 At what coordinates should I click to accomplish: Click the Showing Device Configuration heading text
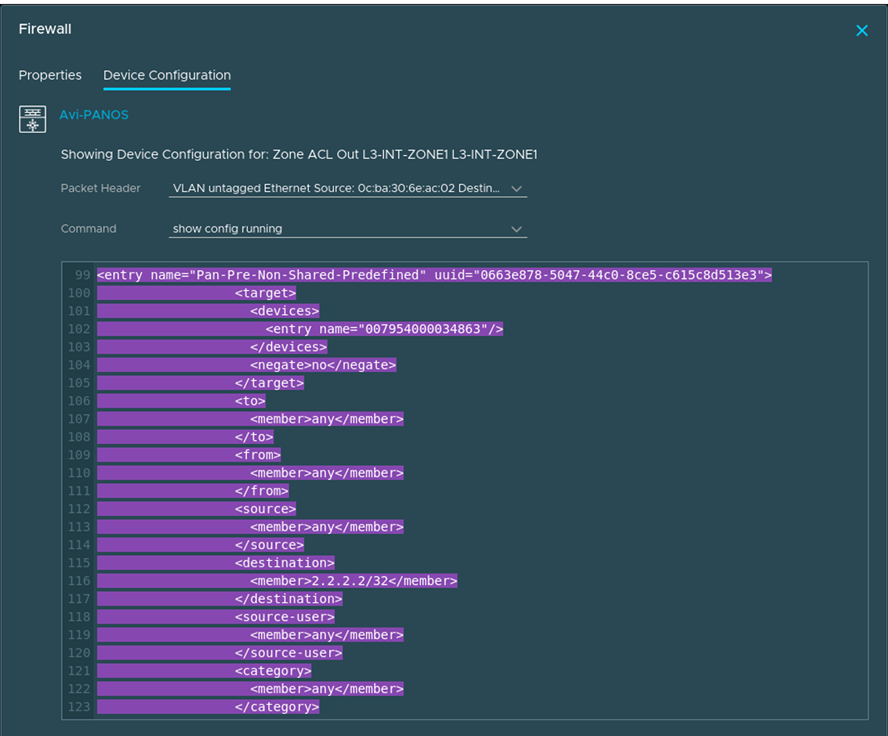299,155
